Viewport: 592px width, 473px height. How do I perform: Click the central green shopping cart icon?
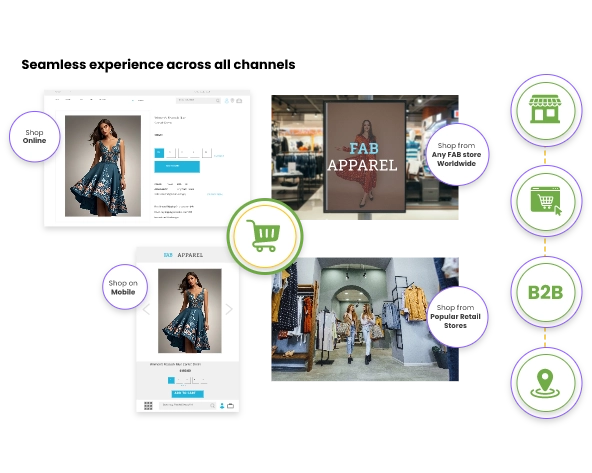(x=265, y=236)
